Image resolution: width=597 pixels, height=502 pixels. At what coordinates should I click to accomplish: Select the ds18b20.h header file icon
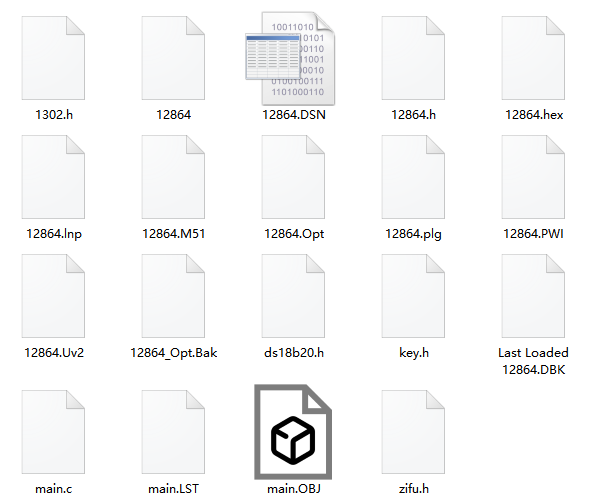point(293,296)
